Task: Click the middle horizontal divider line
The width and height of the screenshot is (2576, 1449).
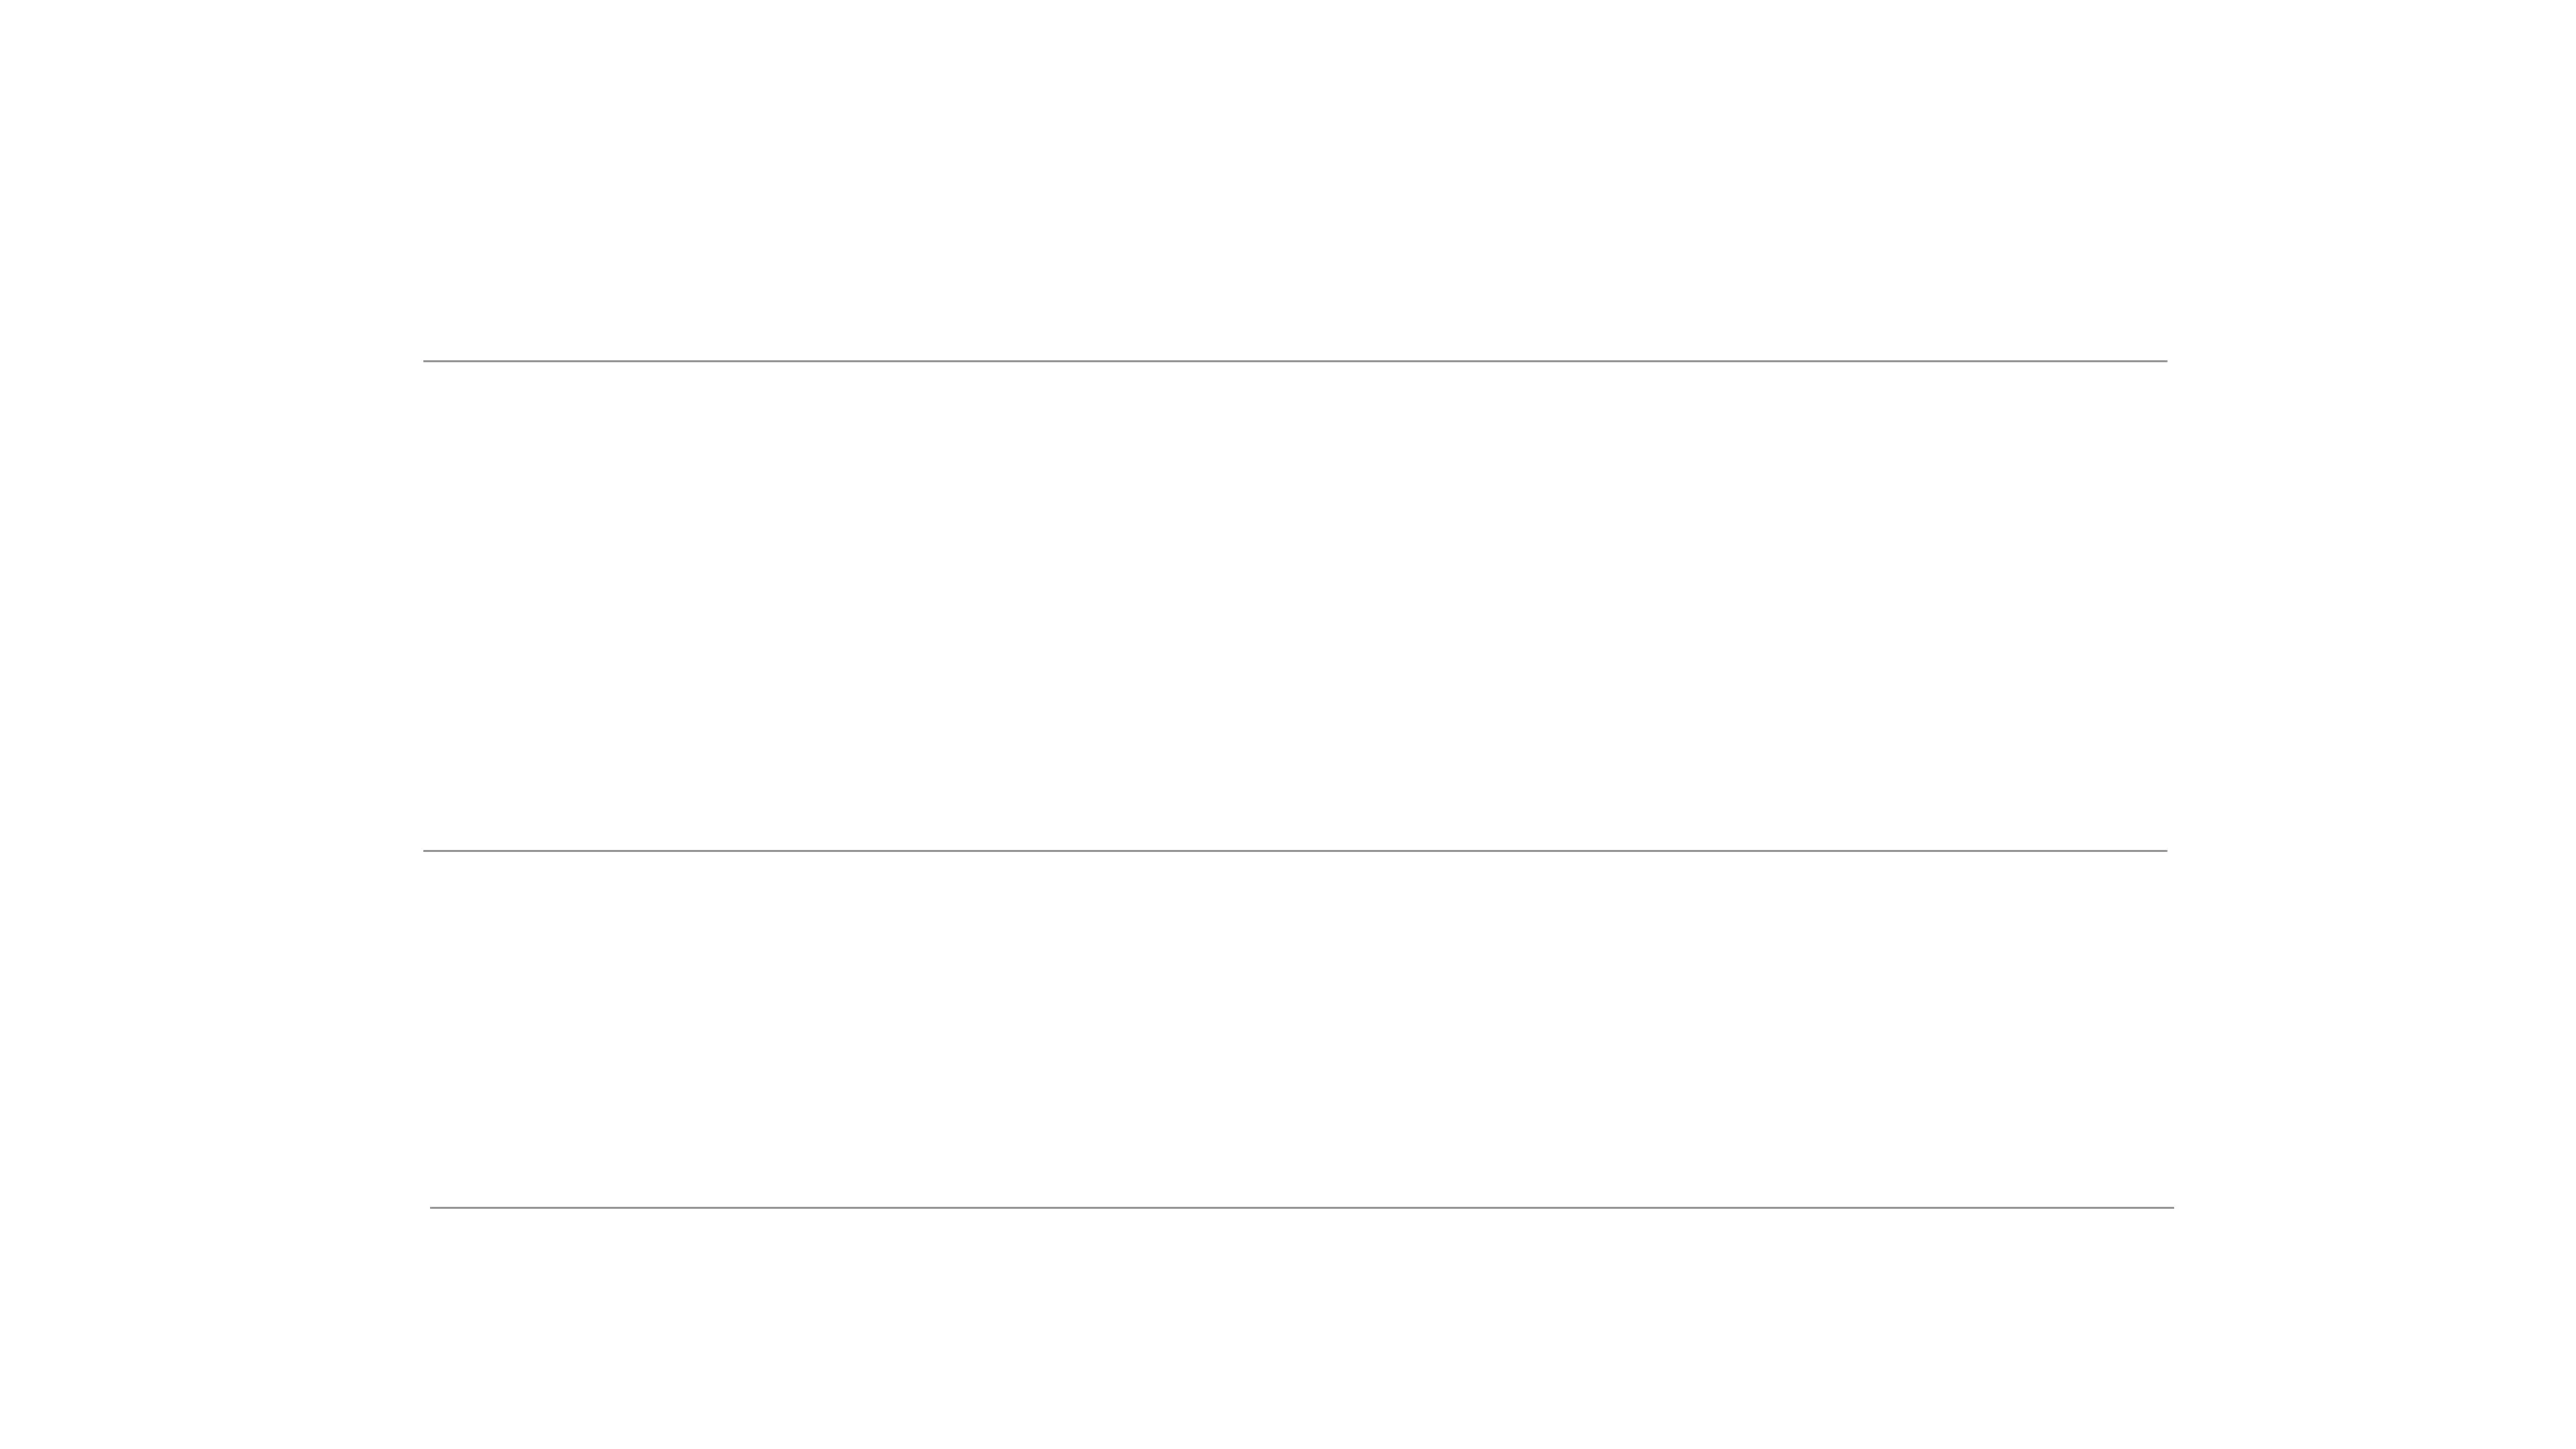Action: 1294,851
